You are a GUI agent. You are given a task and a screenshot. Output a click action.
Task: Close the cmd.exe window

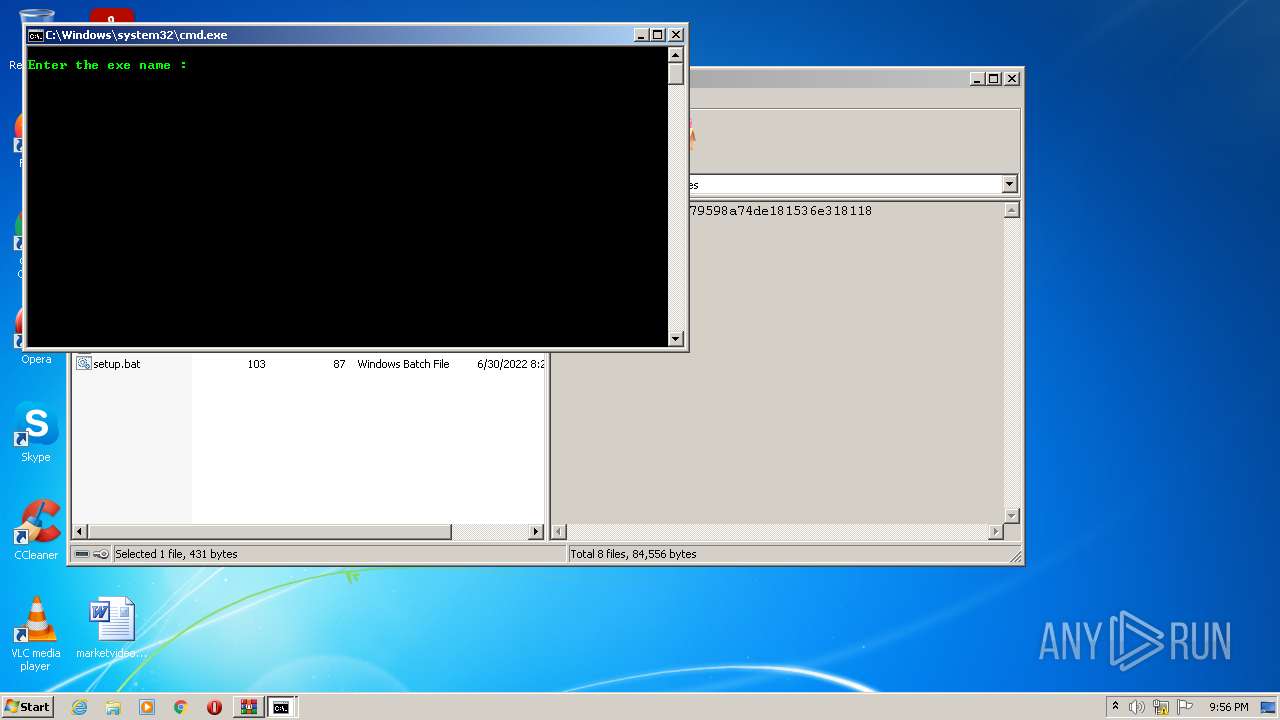pos(676,35)
